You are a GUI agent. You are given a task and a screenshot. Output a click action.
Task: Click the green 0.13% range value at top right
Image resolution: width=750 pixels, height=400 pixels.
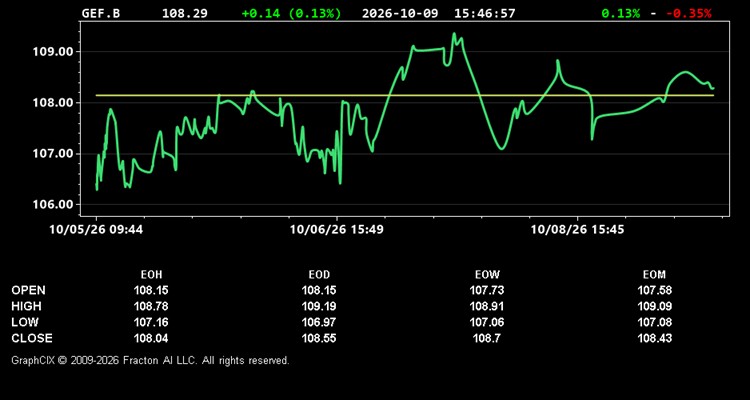tap(620, 13)
